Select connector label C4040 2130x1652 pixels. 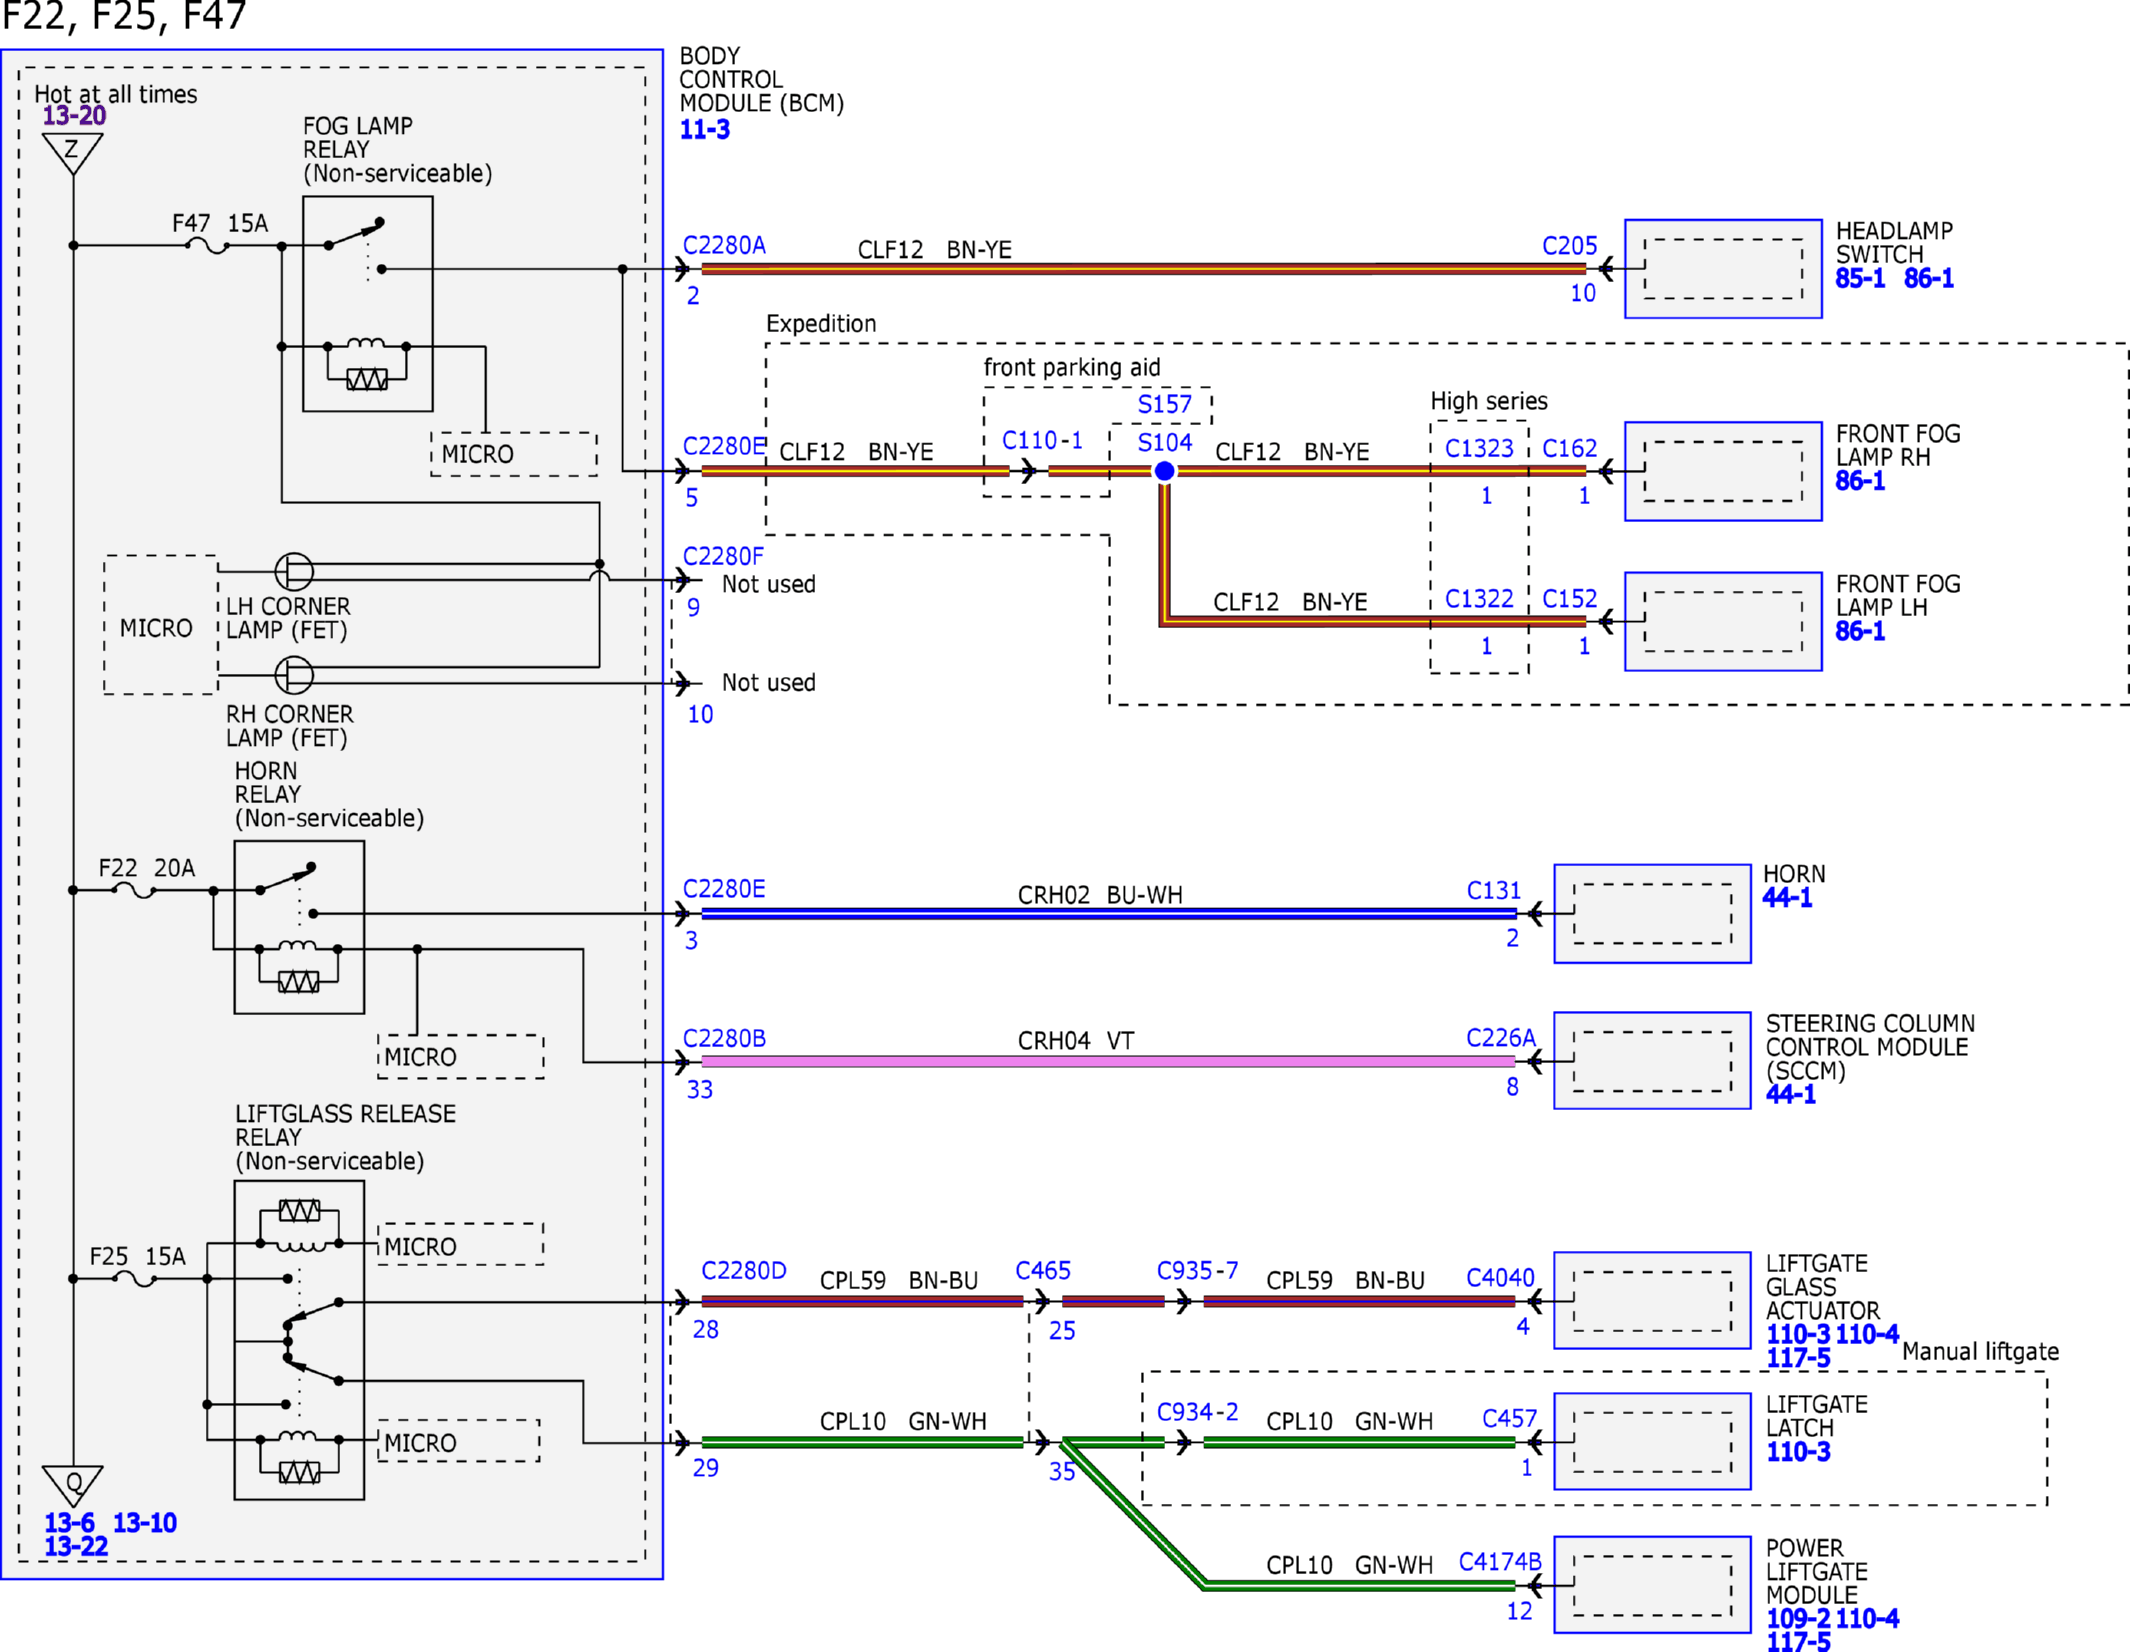coord(1500,1277)
